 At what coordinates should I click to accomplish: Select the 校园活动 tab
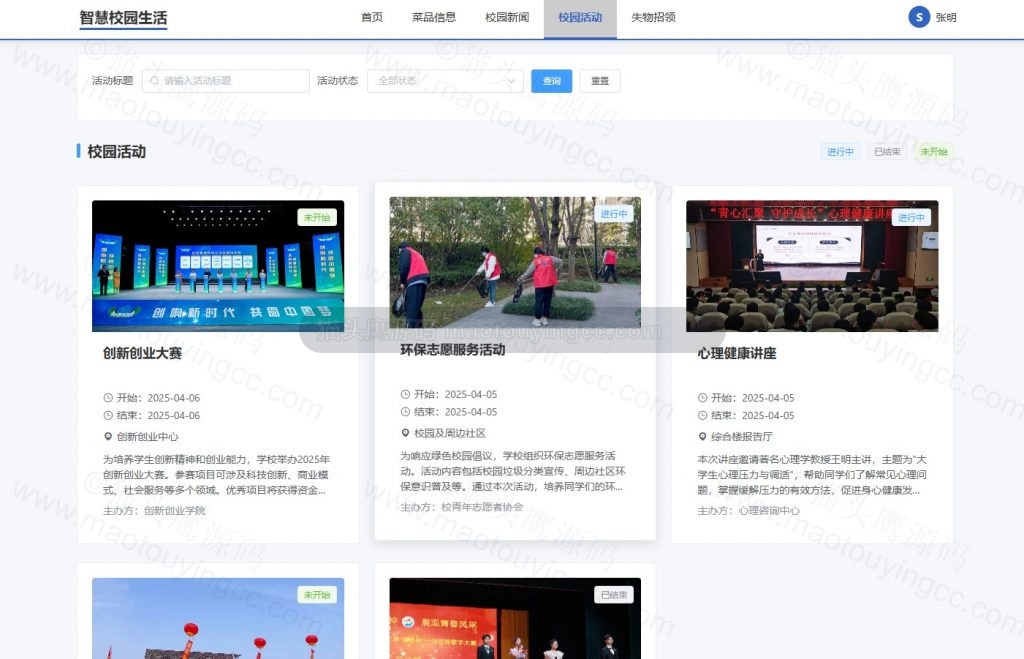pyautogui.click(x=580, y=18)
